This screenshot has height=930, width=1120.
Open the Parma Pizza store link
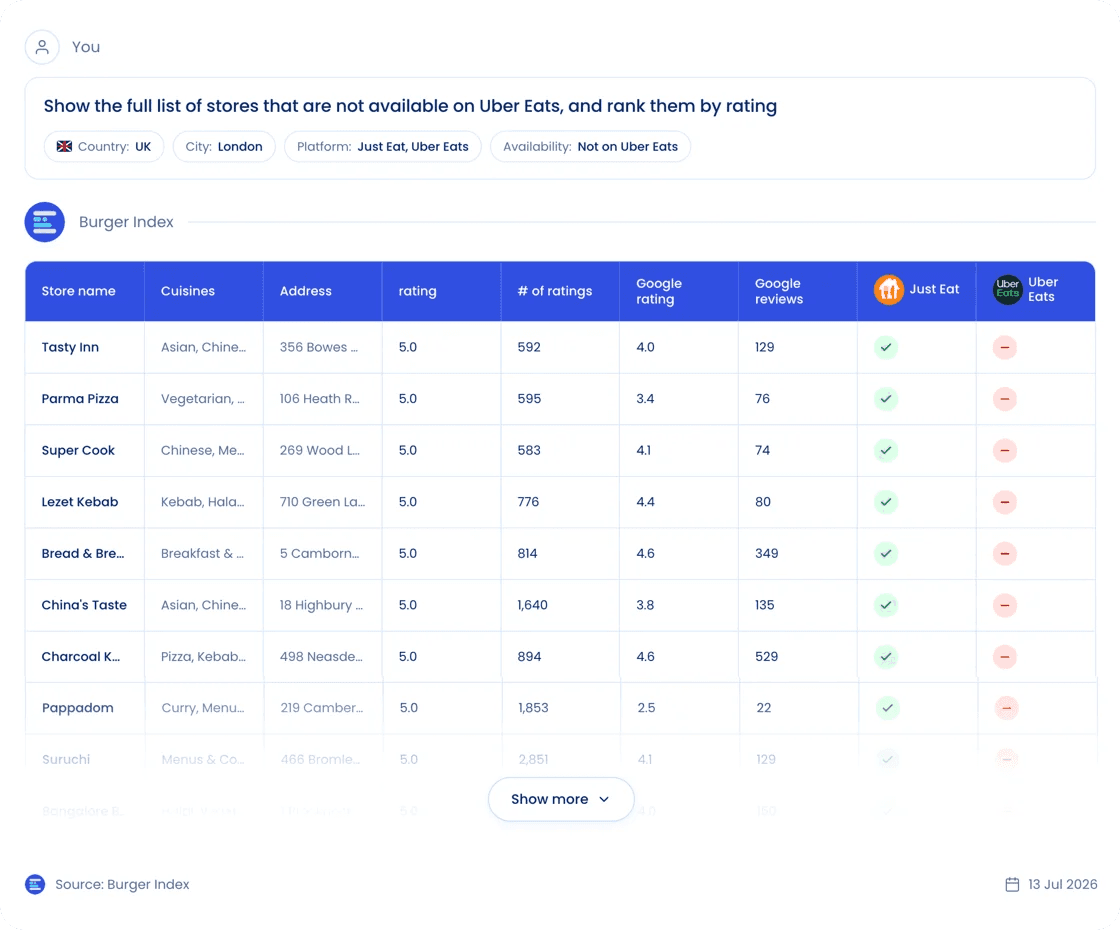pyautogui.click(x=80, y=399)
